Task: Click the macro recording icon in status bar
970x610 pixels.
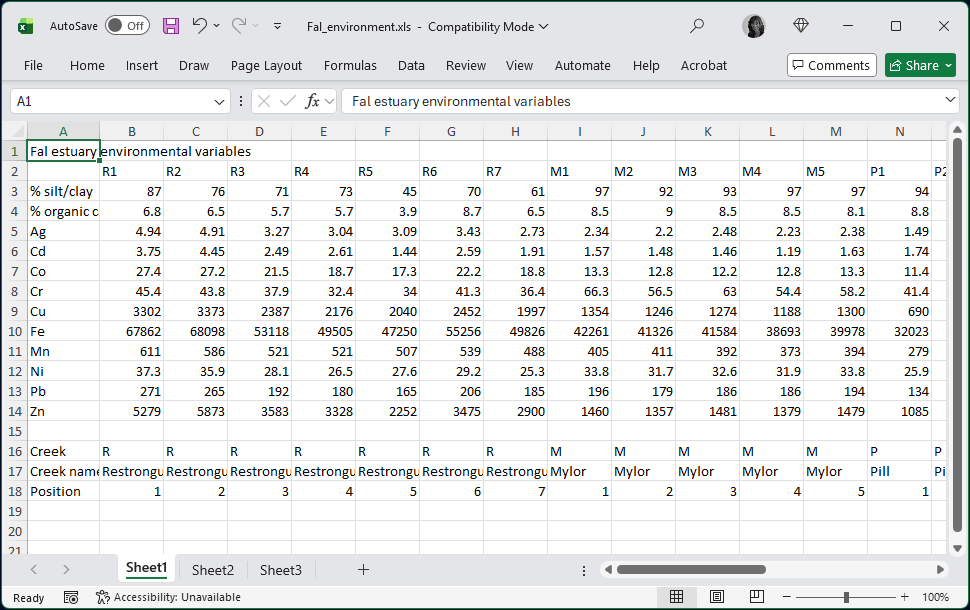Action: [x=68, y=597]
